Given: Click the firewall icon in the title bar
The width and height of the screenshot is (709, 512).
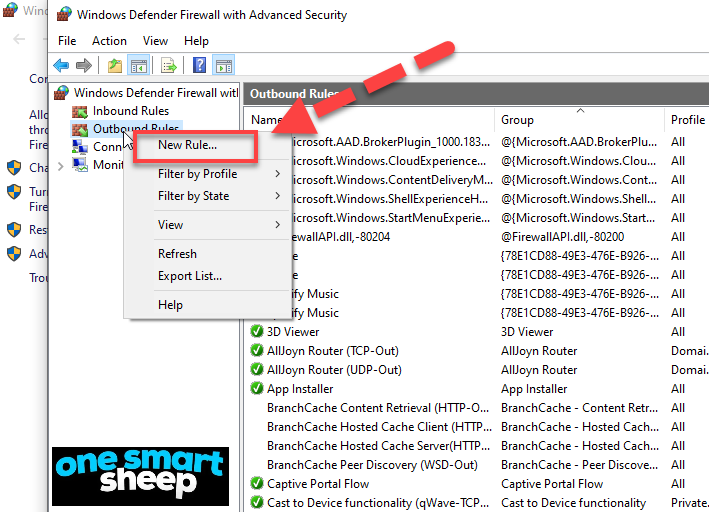Looking at the screenshot, I should click(64, 14).
